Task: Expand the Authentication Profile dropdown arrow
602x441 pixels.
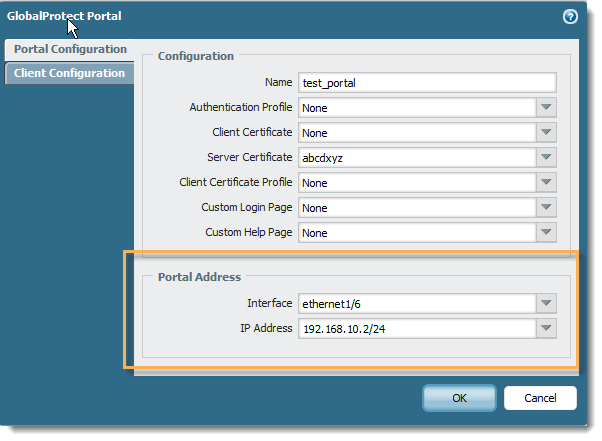Action: click(x=546, y=107)
